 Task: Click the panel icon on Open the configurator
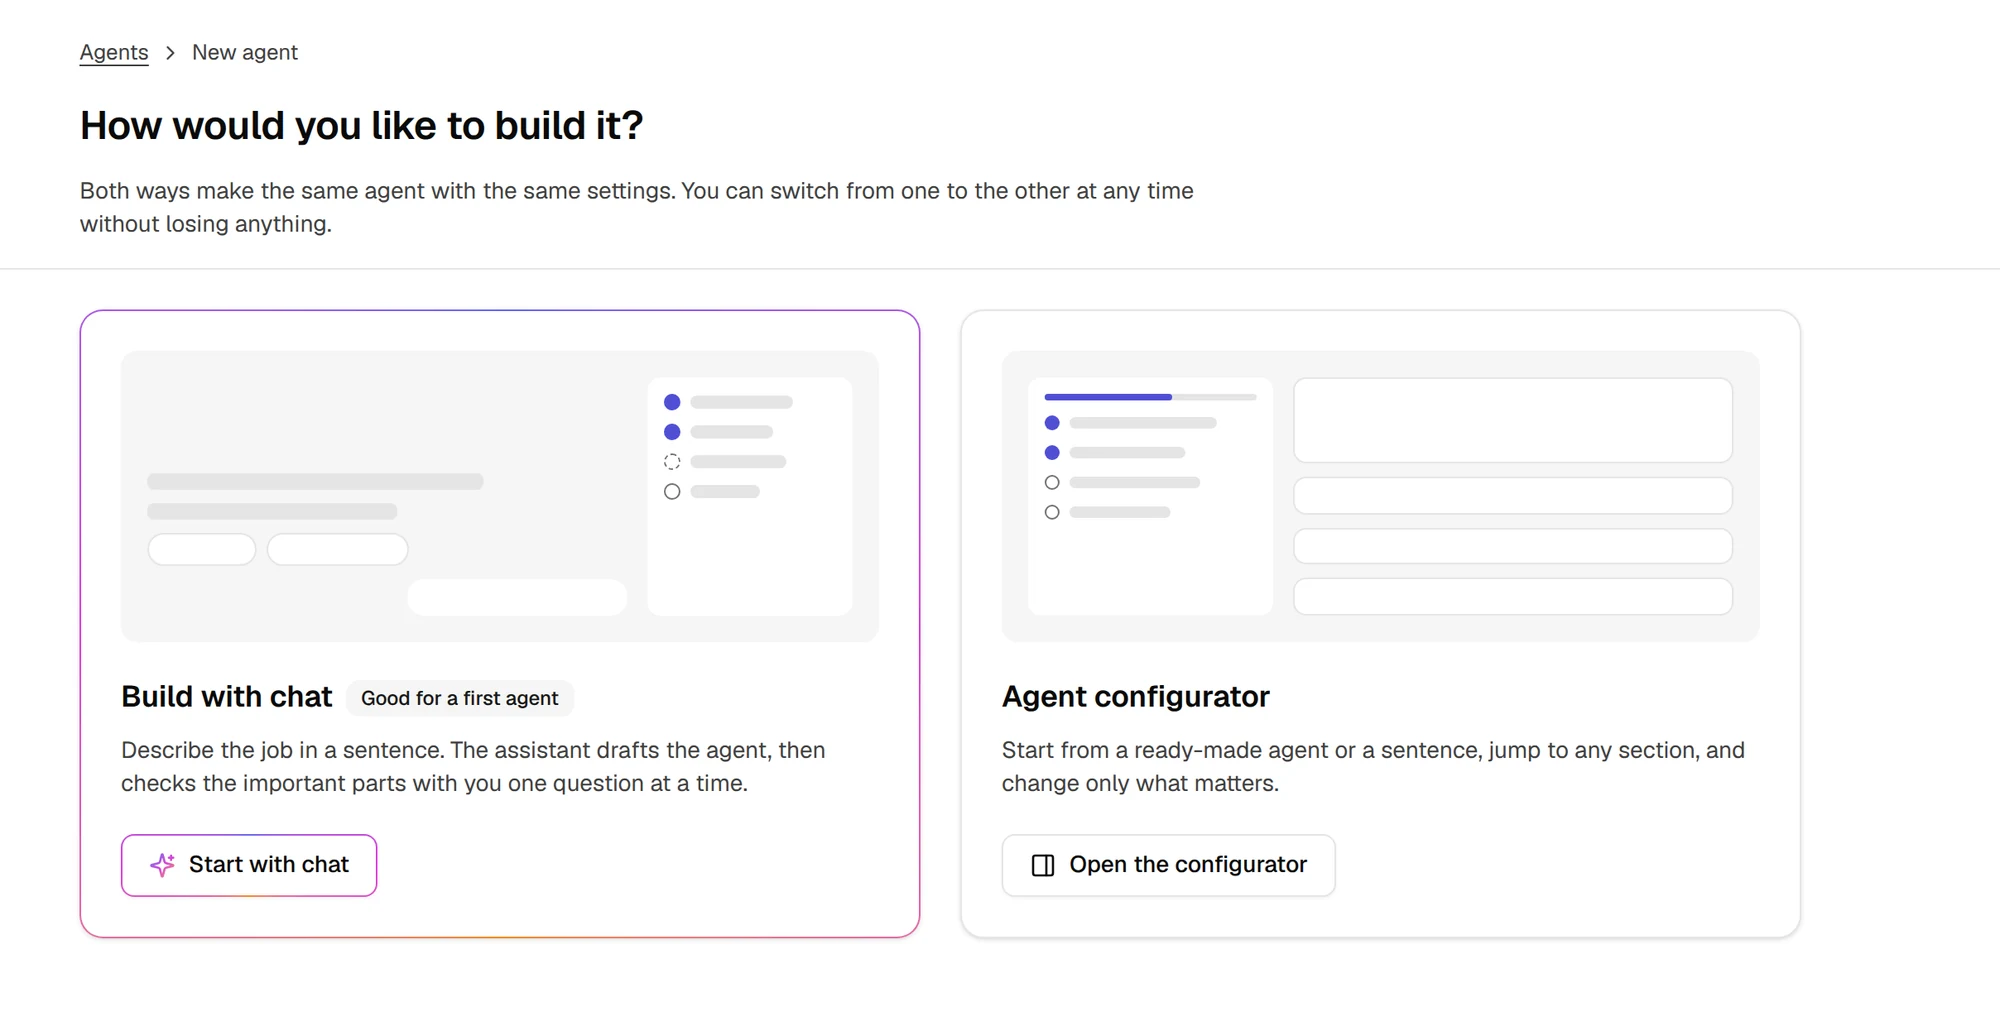tap(1043, 865)
